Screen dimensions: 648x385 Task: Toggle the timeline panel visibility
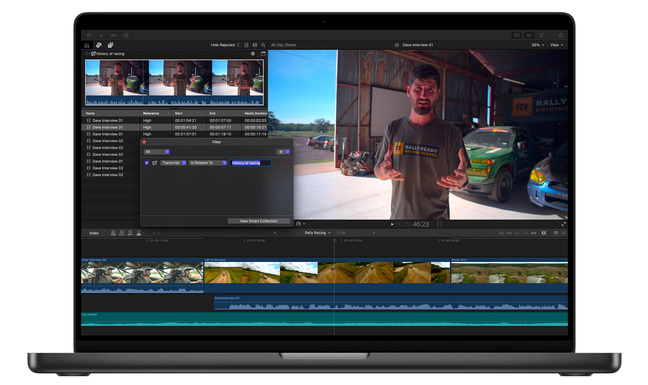(529, 36)
